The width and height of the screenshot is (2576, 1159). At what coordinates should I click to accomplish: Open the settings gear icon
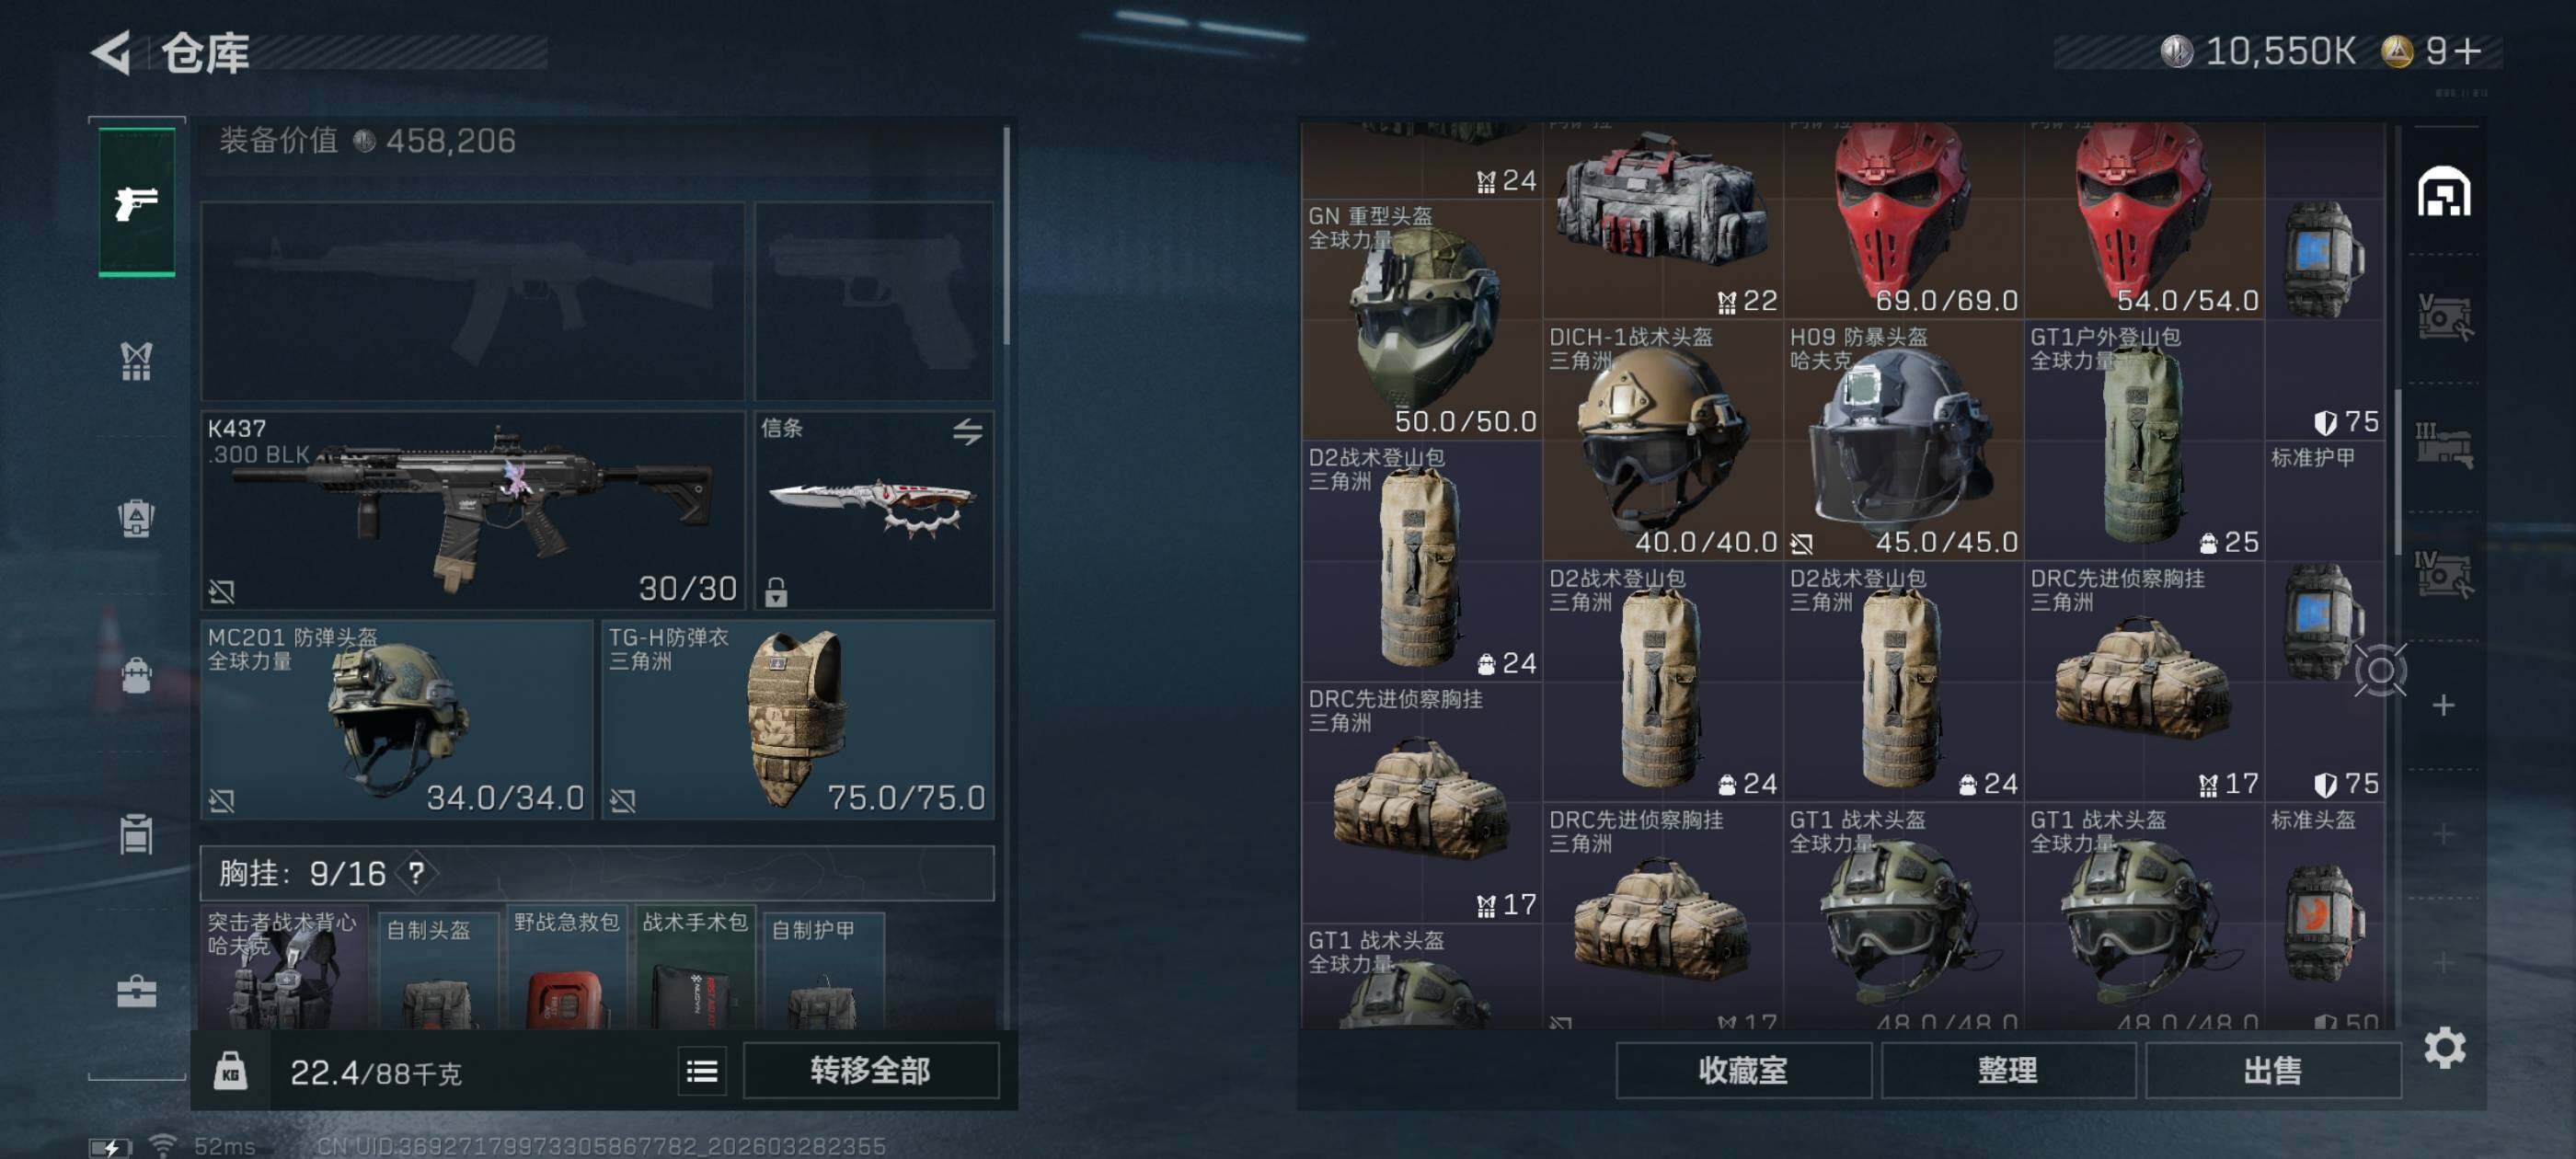2444,1048
